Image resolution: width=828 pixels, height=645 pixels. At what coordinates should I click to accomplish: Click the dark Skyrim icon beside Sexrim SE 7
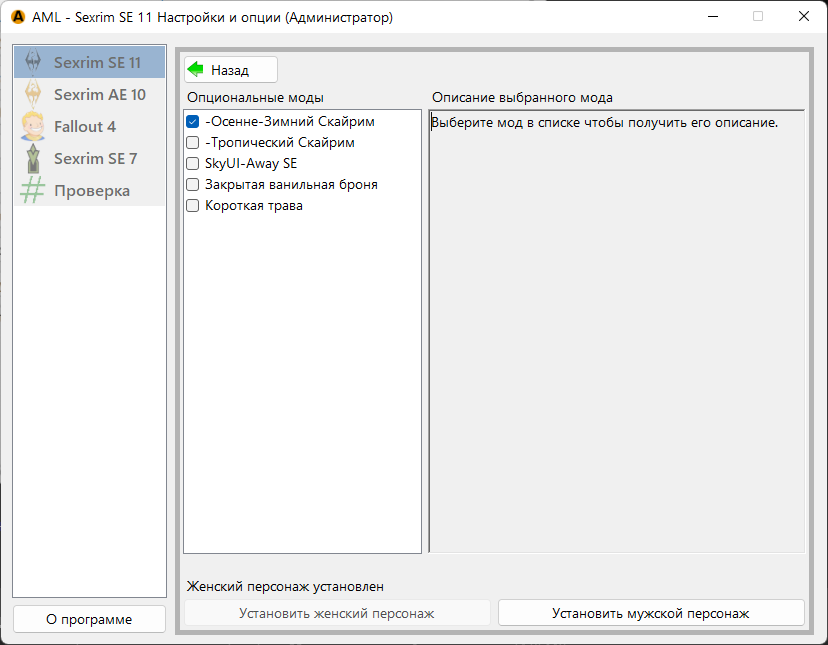(x=33, y=158)
